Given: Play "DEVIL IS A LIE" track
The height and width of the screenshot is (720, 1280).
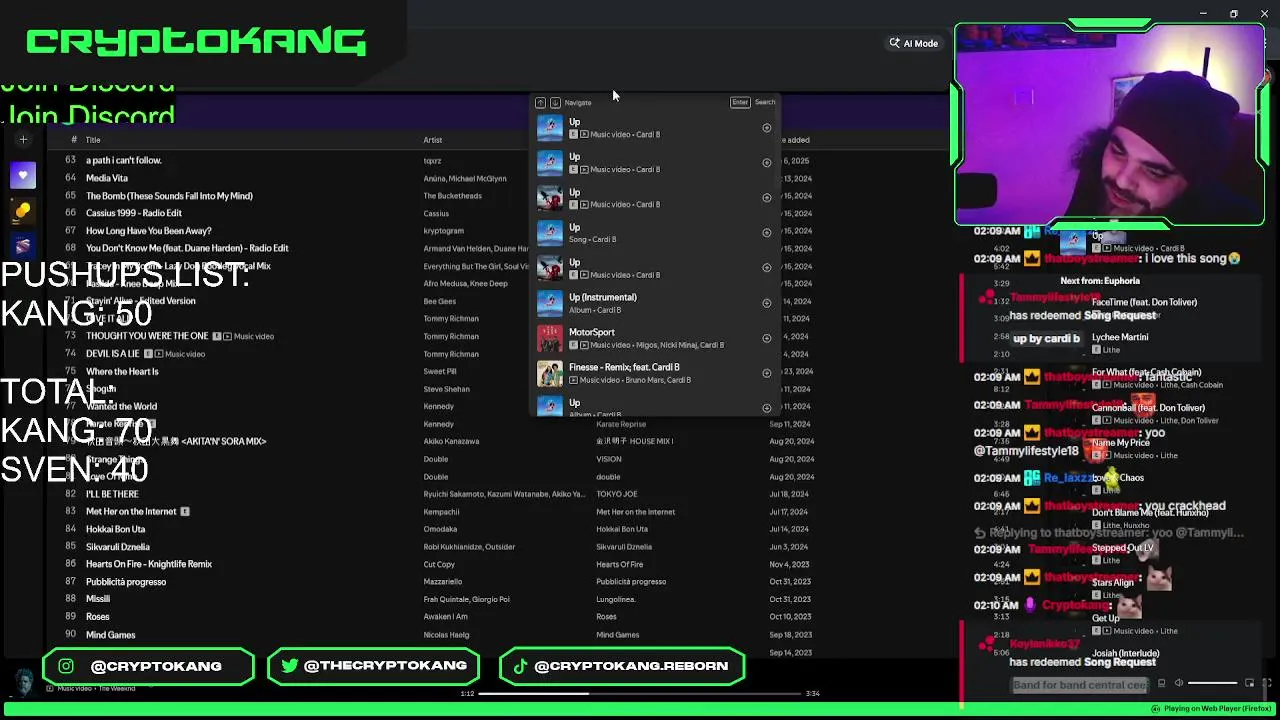Looking at the screenshot, I should point(113,354).
